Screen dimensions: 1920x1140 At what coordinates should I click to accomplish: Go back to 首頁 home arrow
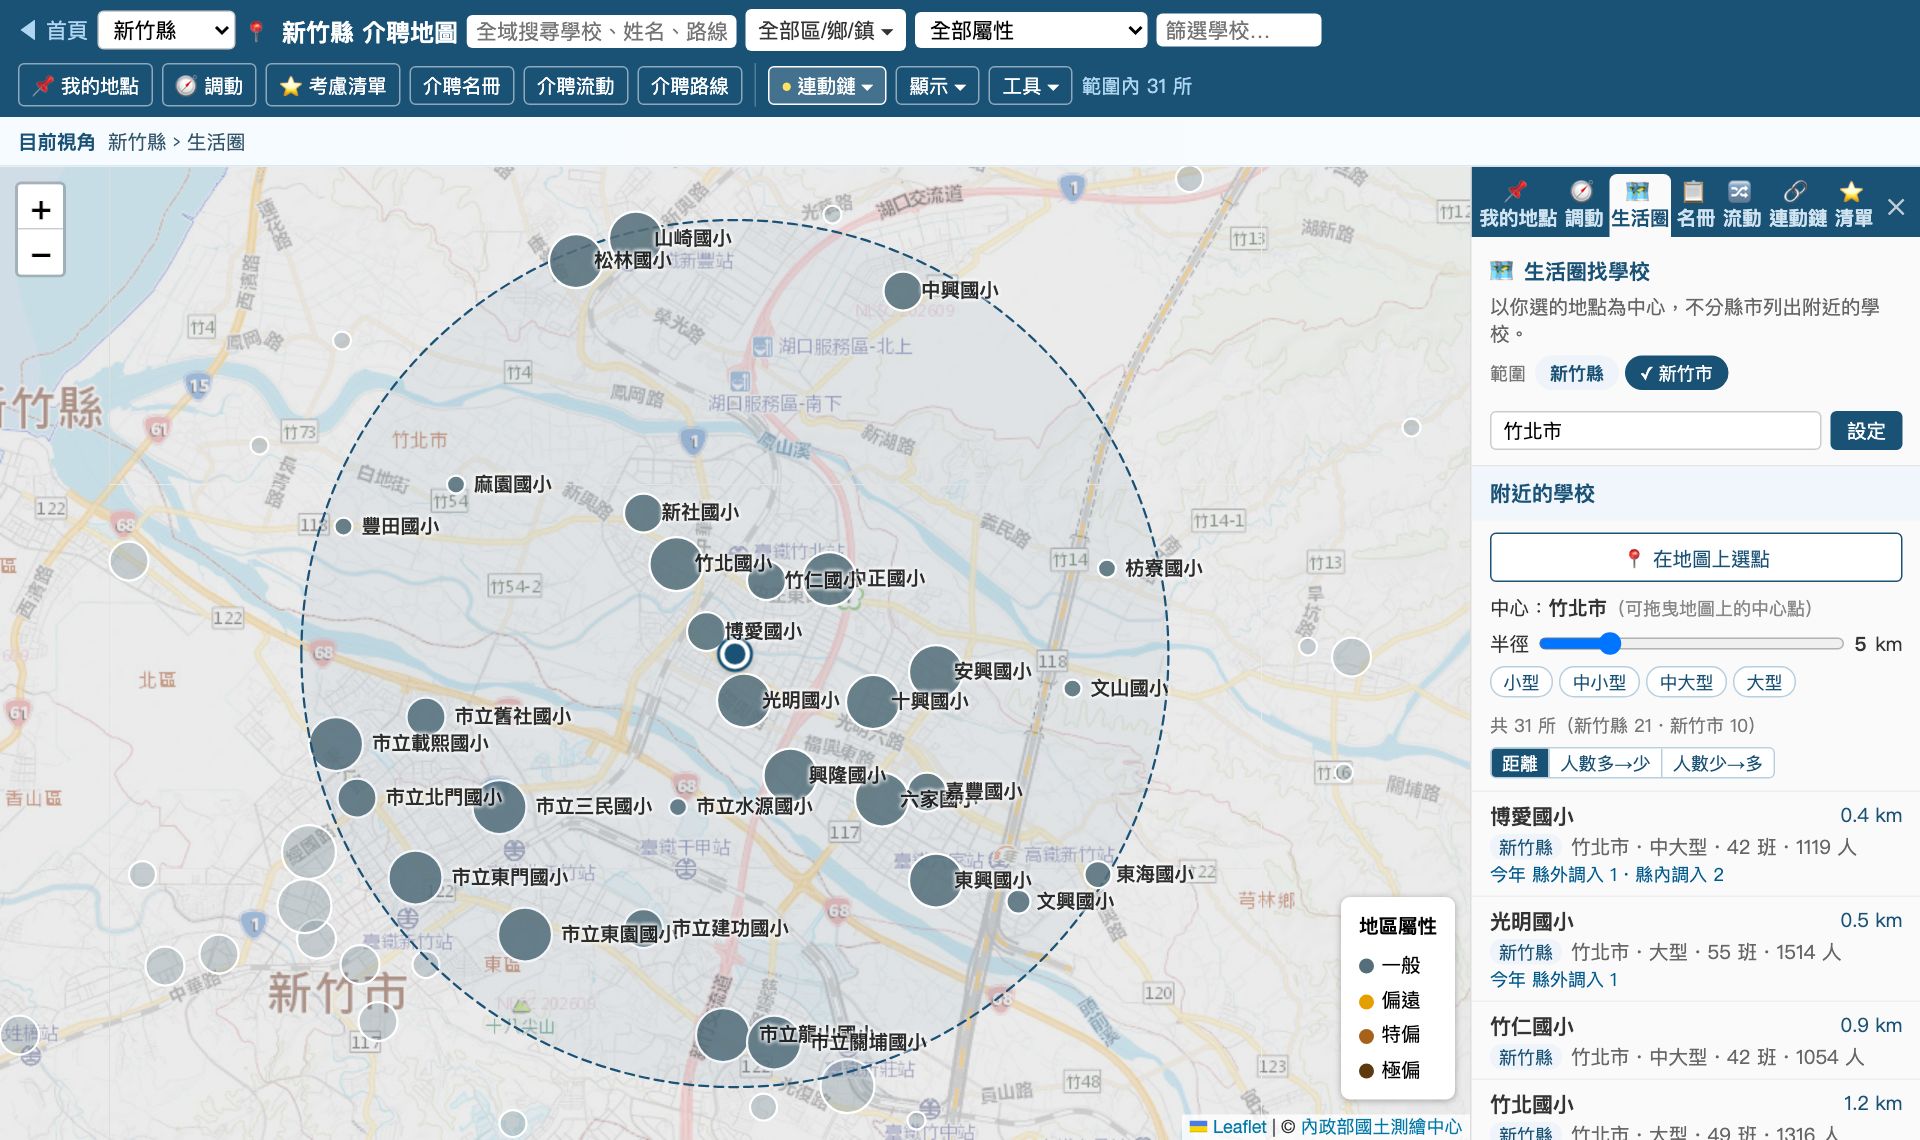(x=54, y=31)
